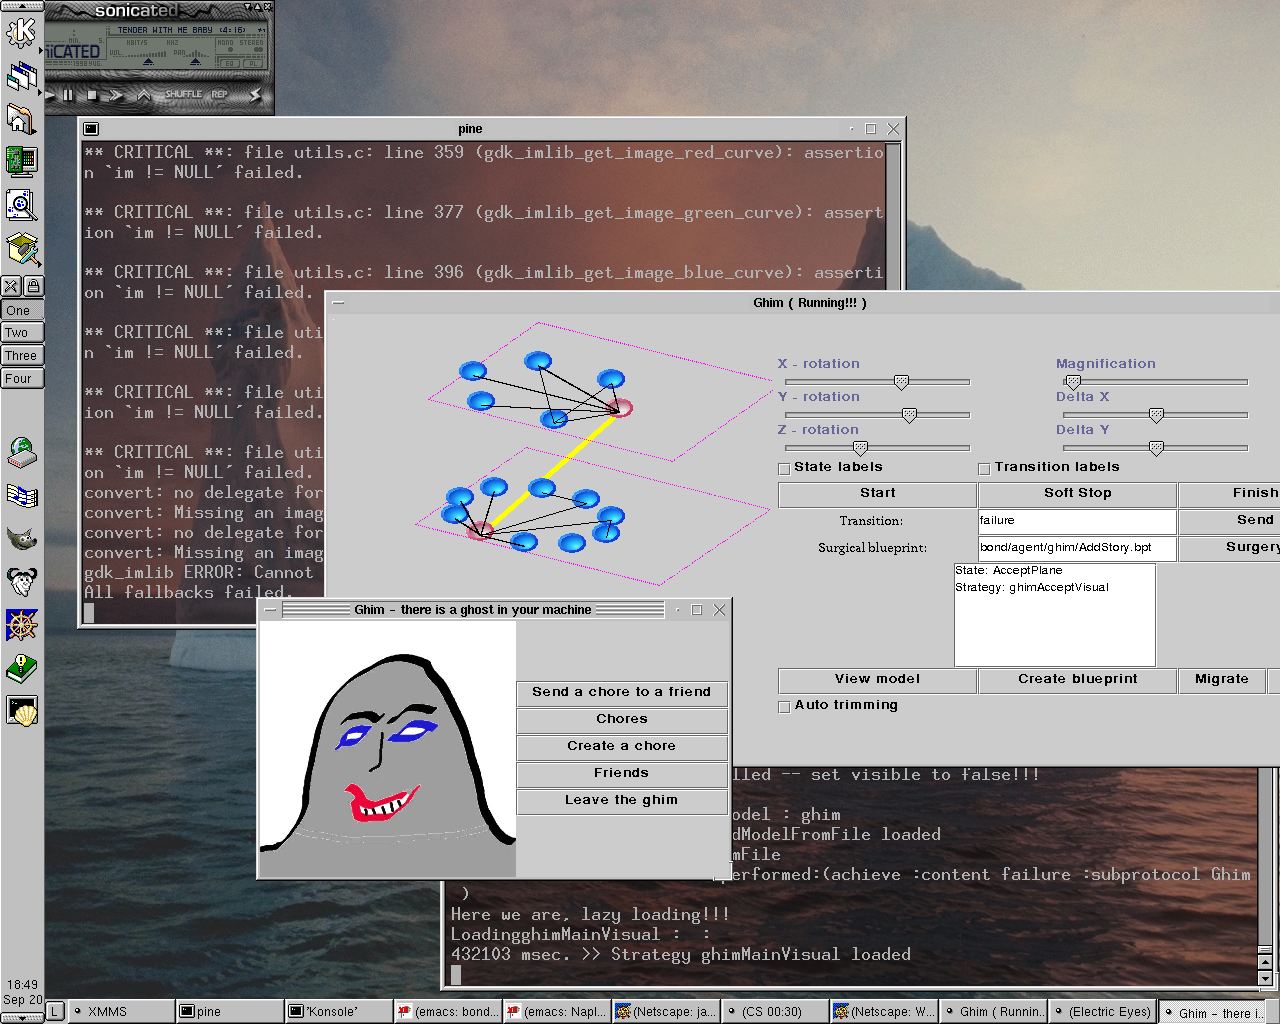1280x1024 pixels.
Task: Pause playback in XMMS player
Action: pyautogui.click(x=68, y=95)
